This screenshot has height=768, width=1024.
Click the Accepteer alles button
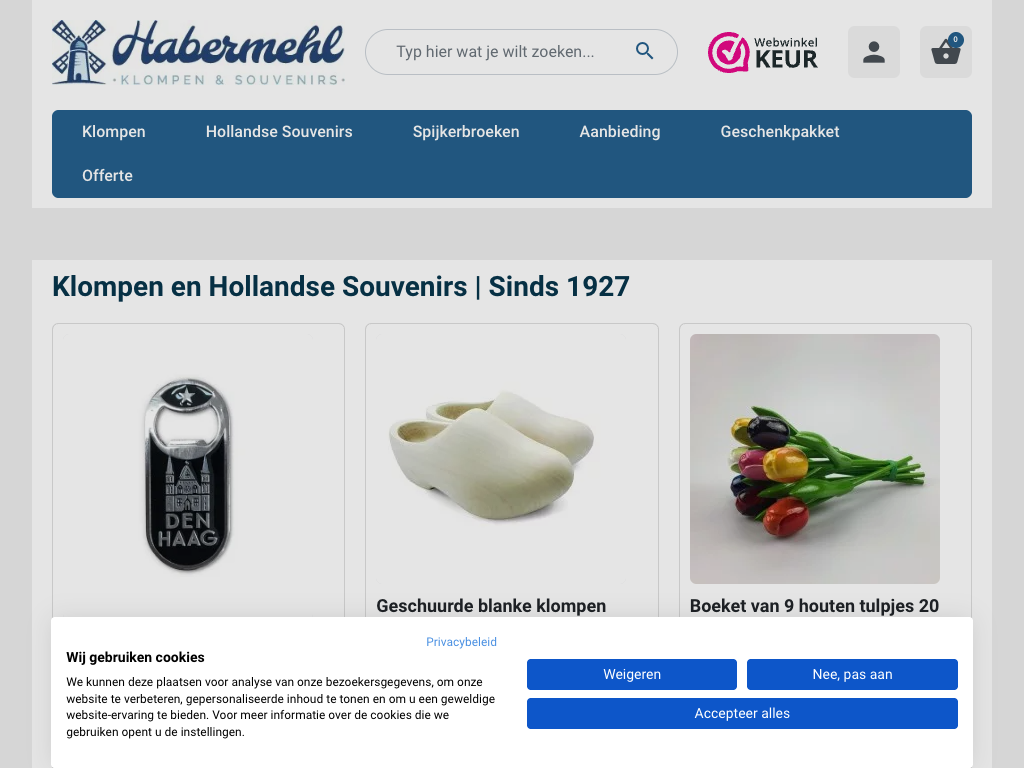click(x=742, y=714)
